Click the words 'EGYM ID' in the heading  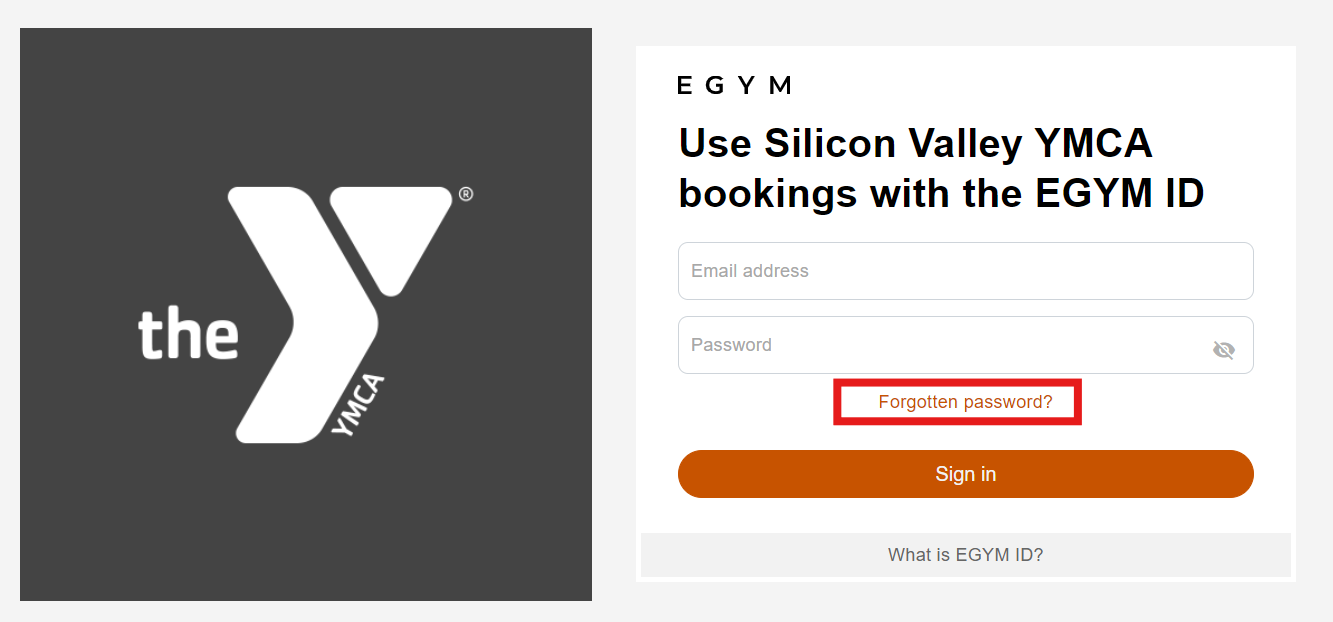point(1119,194)
